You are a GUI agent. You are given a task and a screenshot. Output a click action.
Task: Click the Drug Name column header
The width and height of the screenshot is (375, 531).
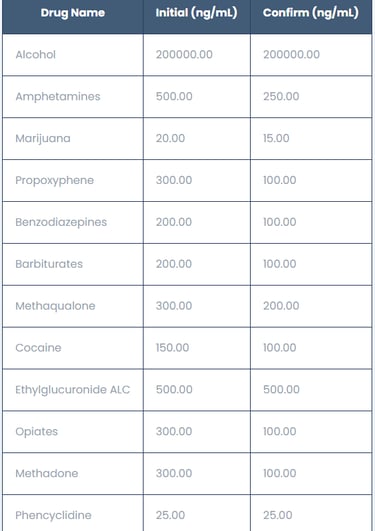(x=72, y=13)
